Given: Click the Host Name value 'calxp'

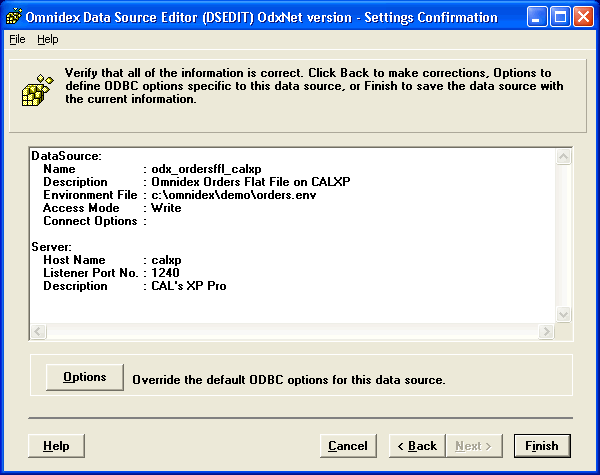Looking at the screenshot, I should coord(166,260).
